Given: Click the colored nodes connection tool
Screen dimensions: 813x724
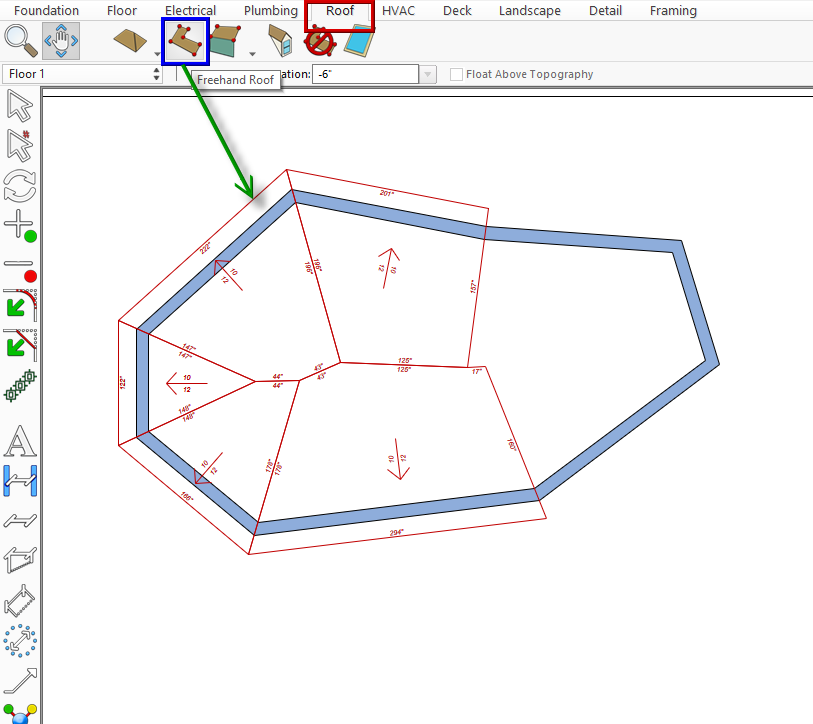Looking at the screenshot, I should pyautogui.click(x=20, y=714).
